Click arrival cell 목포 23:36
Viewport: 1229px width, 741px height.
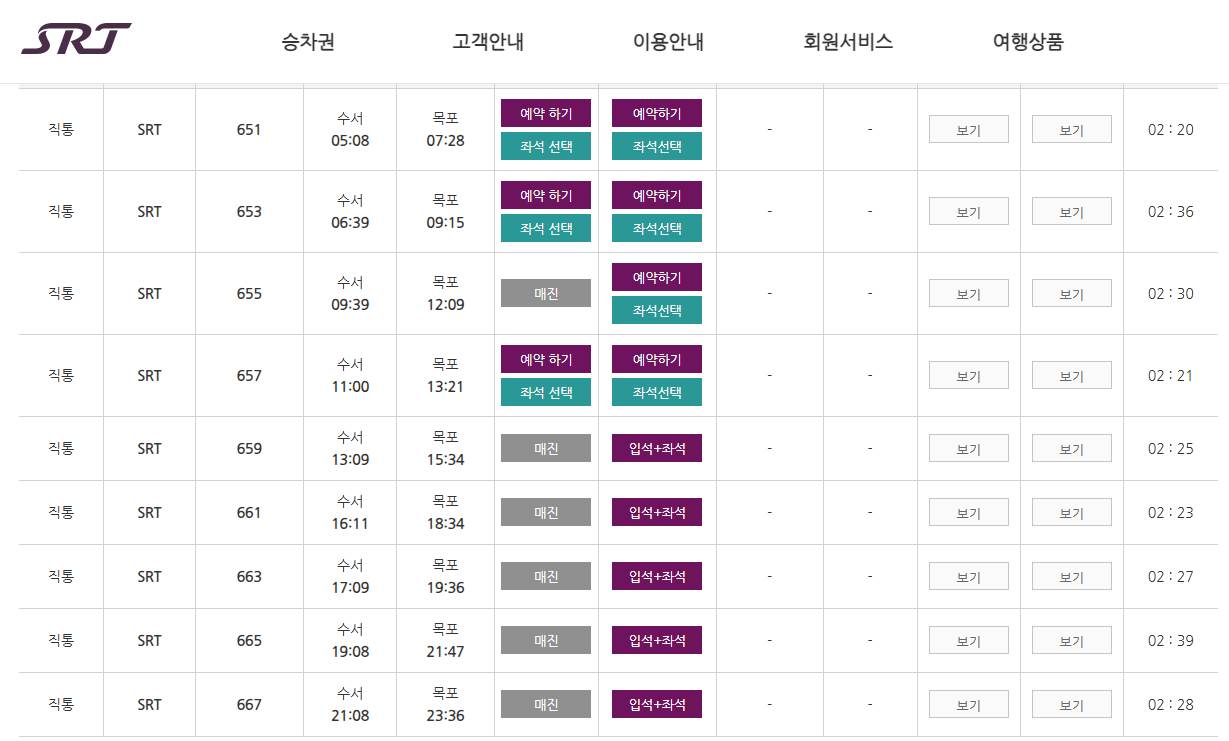tap(446, 704)
